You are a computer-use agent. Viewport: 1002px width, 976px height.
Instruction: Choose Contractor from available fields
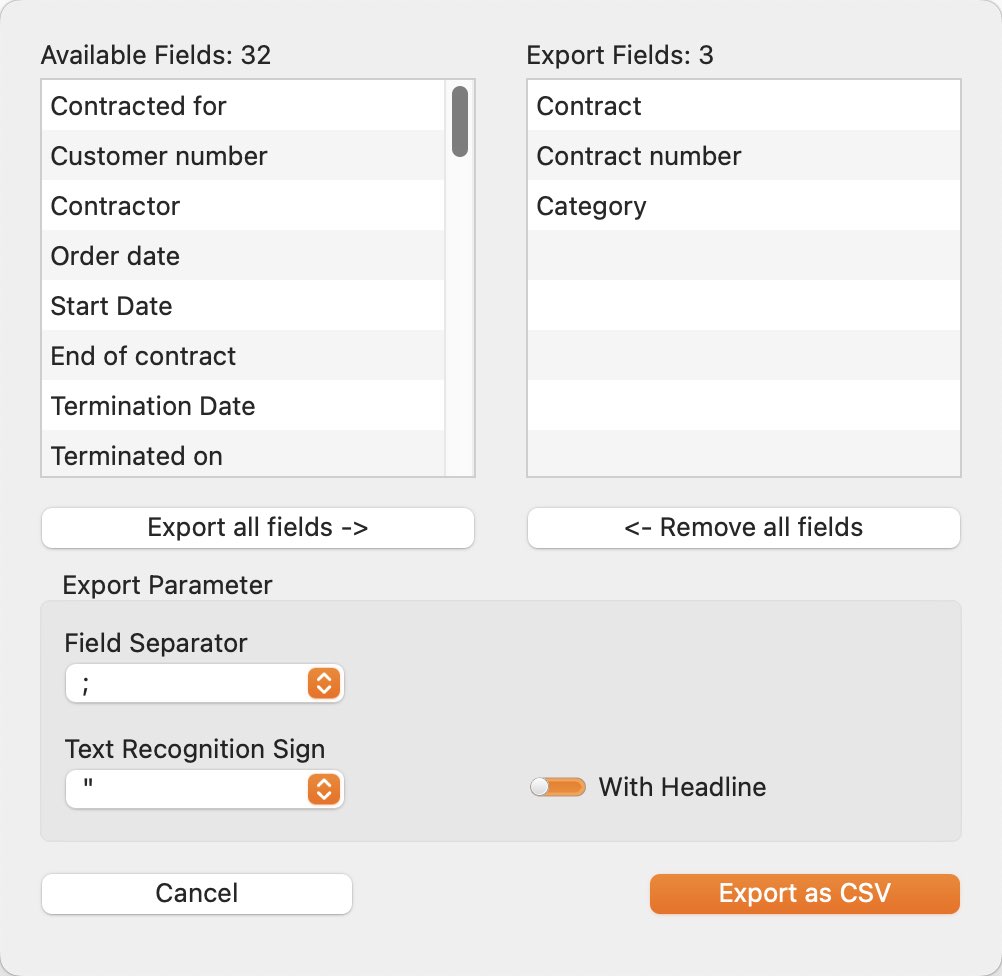(243, 205)
